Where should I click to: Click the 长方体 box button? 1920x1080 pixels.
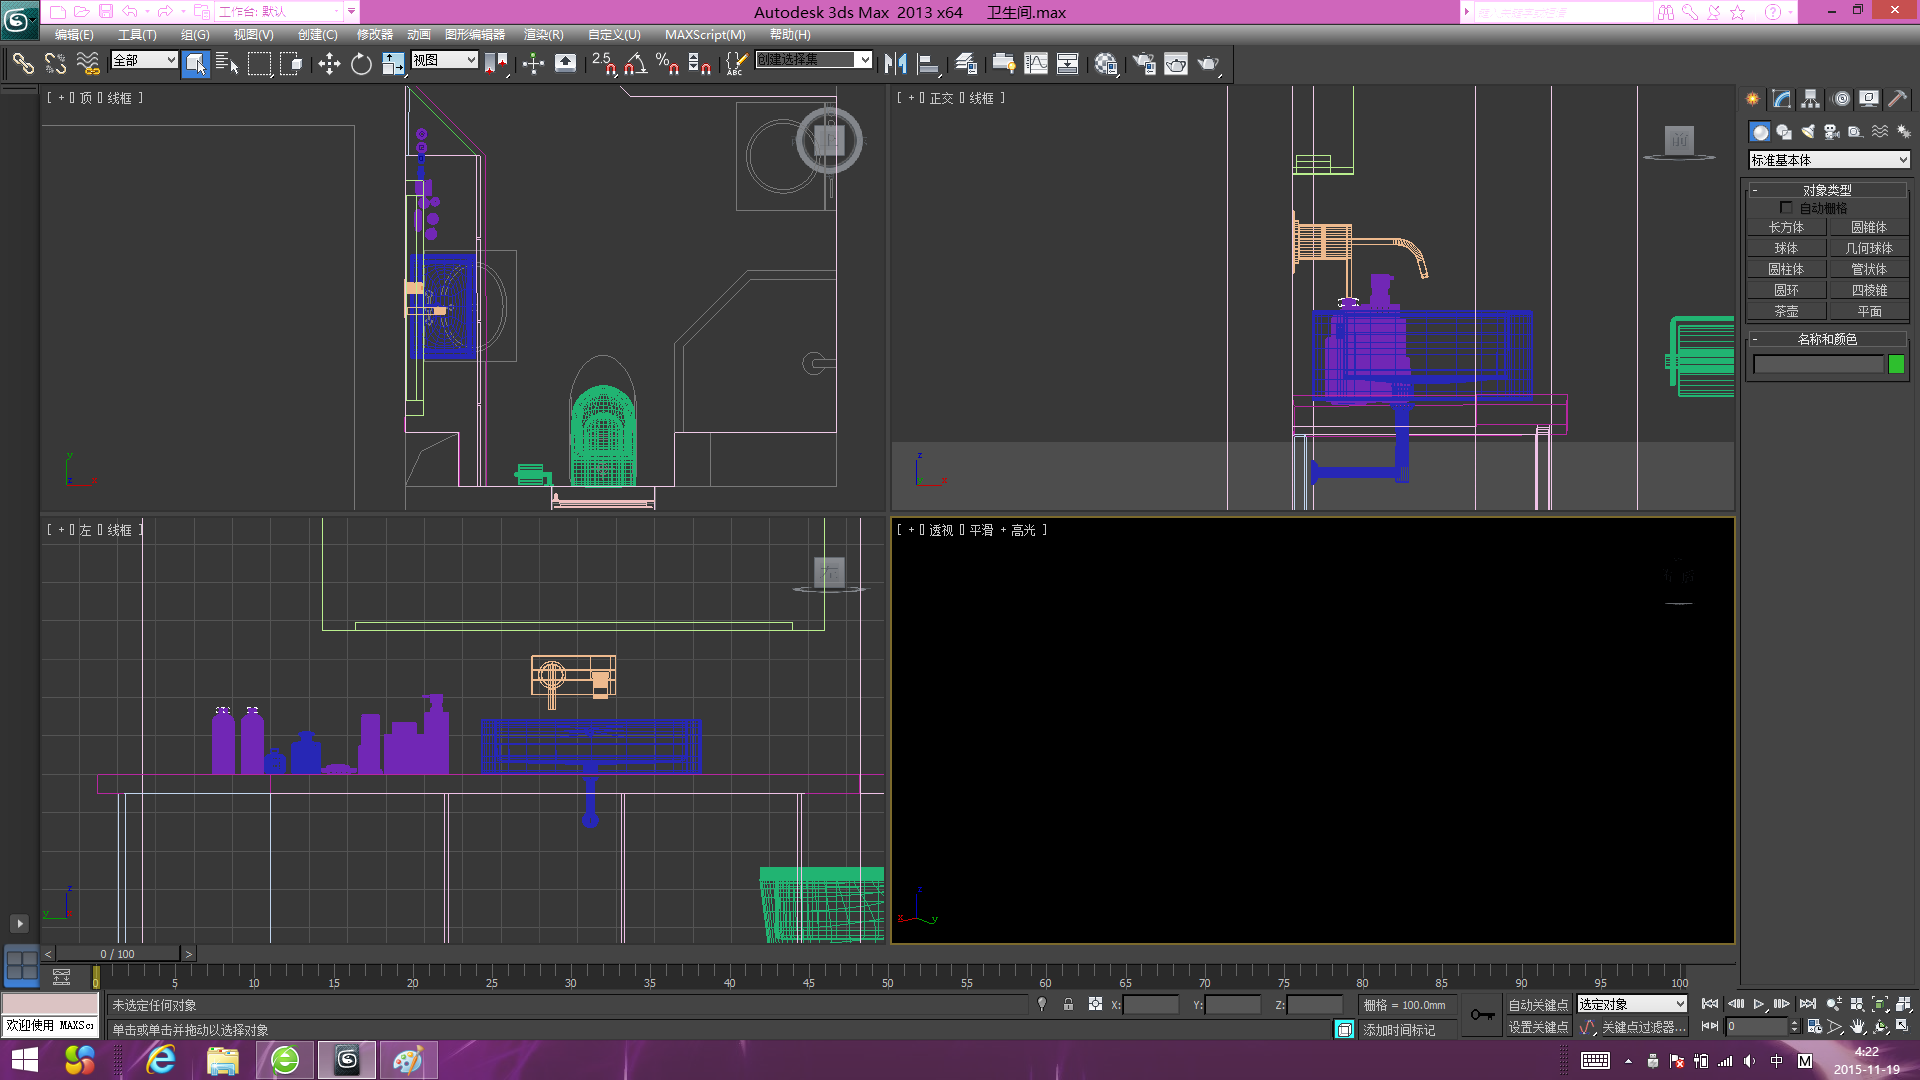(1786, 228)
